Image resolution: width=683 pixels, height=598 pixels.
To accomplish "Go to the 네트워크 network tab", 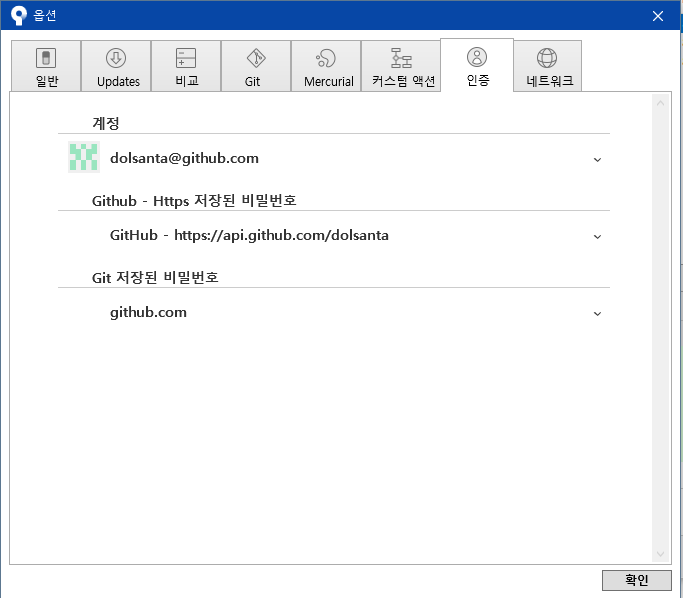I will 548,66.
